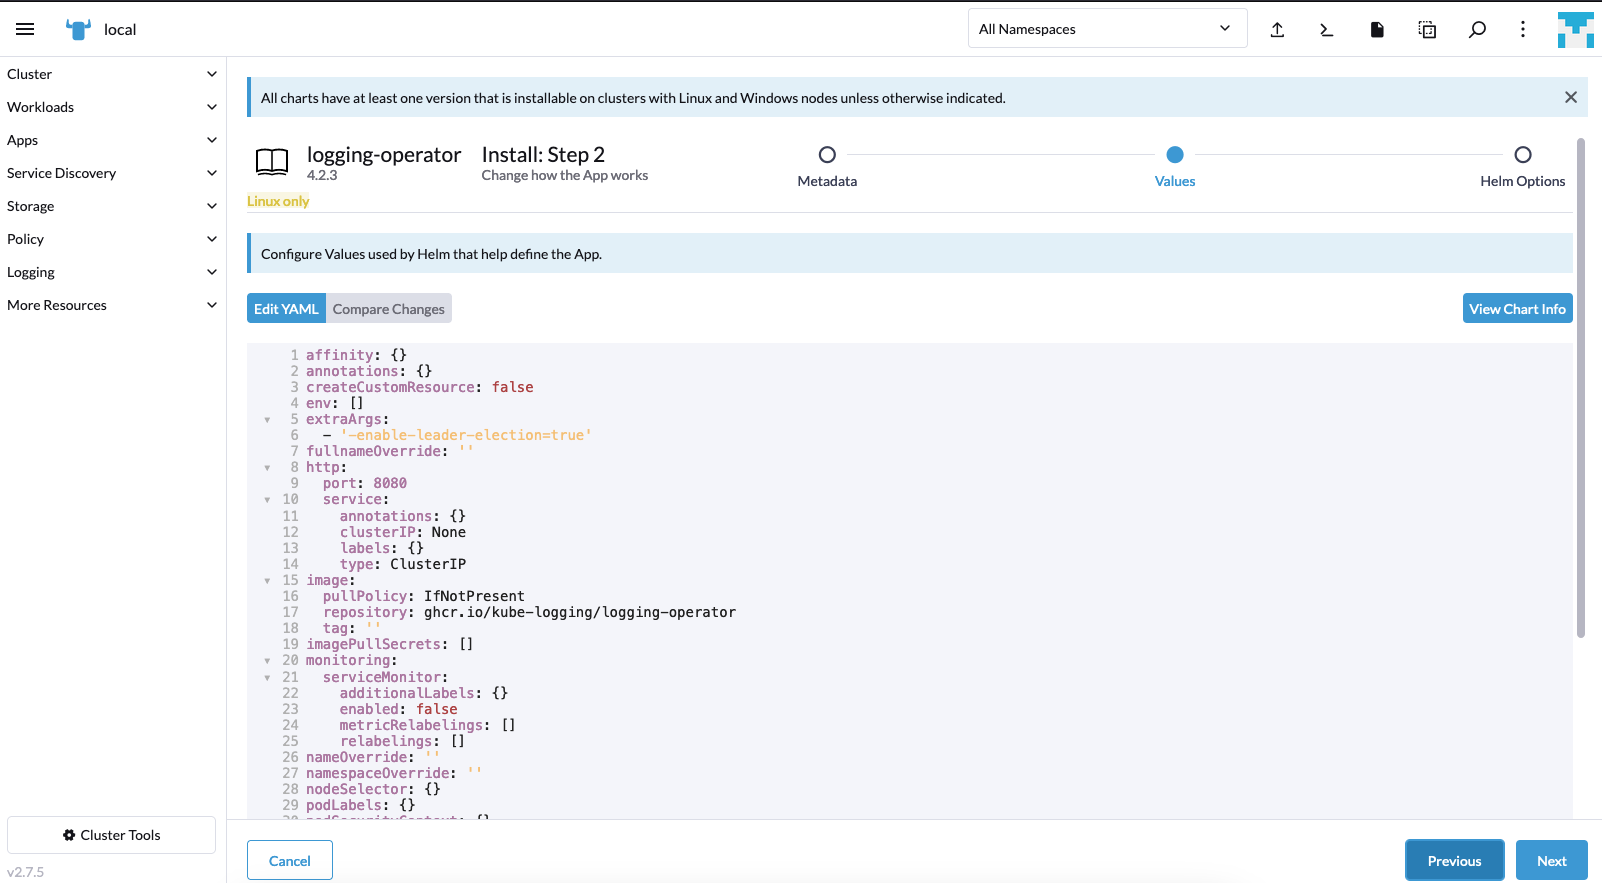Click the namespaceOverride line in YAML
Screen dimensions: 1602x883
point(394,773)
